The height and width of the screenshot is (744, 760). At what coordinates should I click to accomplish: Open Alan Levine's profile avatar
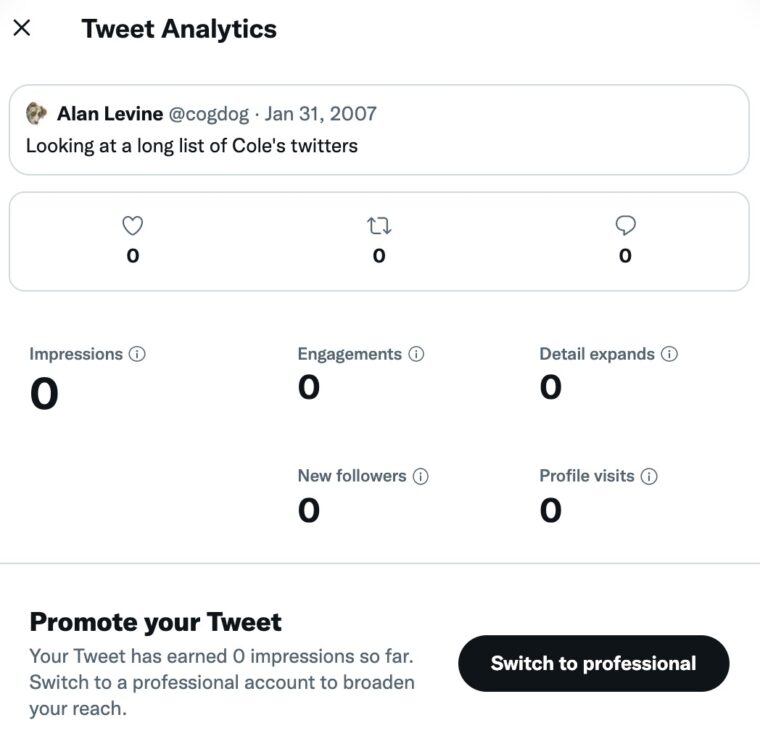(x=37, y=113)
